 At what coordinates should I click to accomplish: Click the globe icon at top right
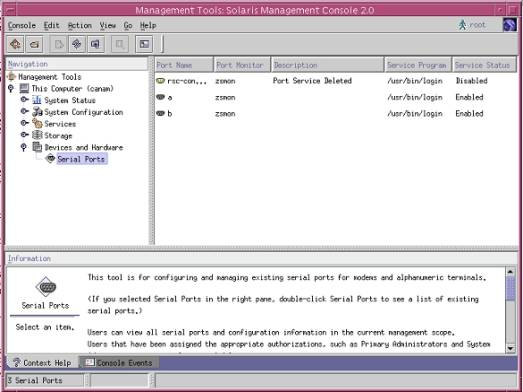tap(510, 25)
